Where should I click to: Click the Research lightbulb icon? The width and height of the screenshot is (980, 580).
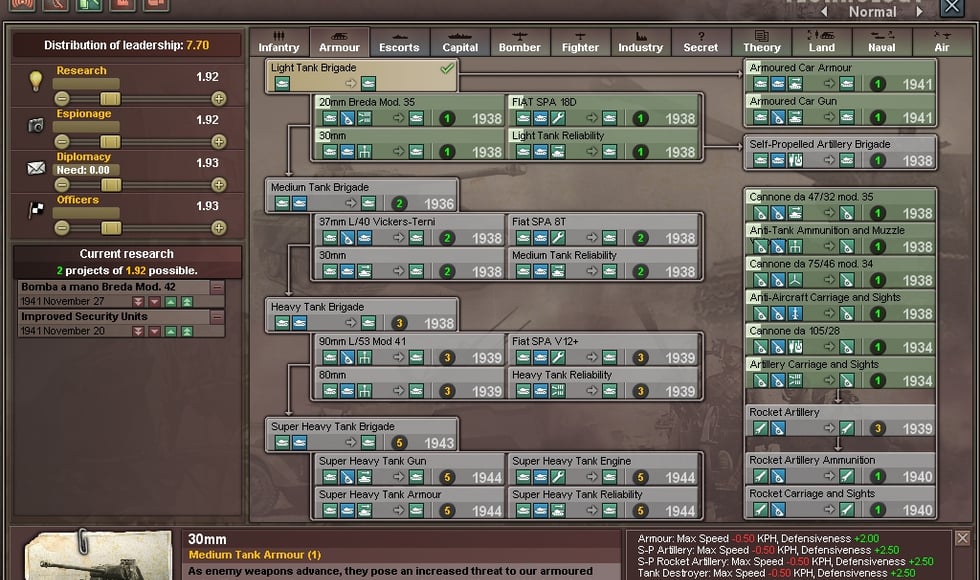[36, 81]
